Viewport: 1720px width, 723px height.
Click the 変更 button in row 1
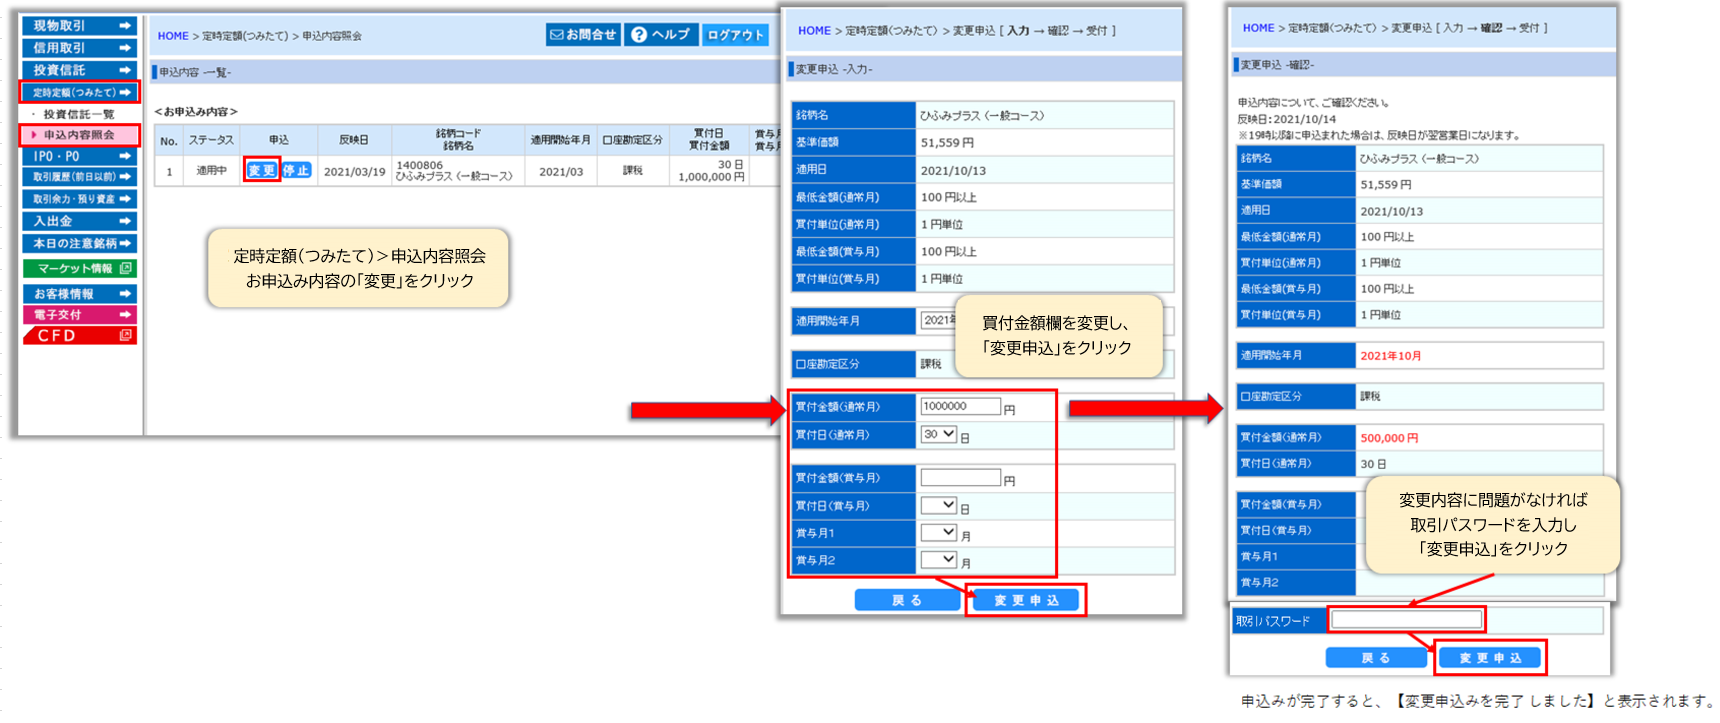pos(262,171)
